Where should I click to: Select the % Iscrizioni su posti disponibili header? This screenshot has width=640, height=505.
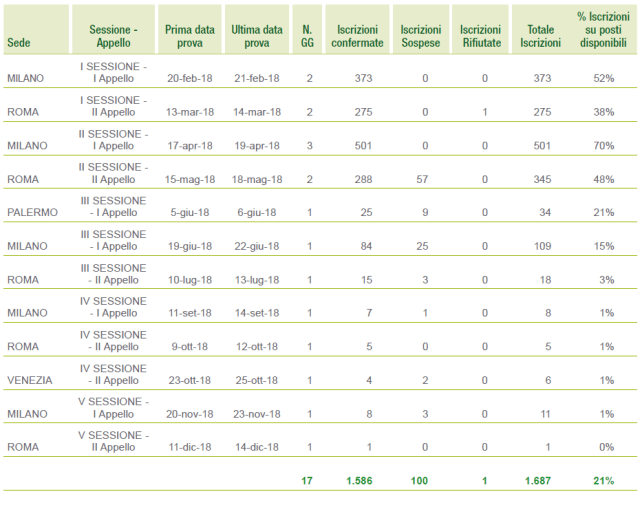click(602, 30)
